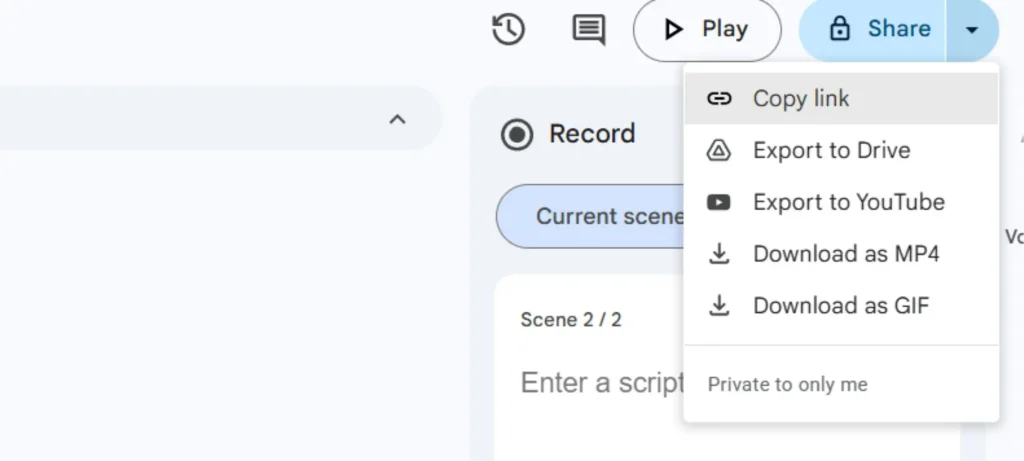Click the YouTube icon
The image size is (1024, 461).
point(719,202)
